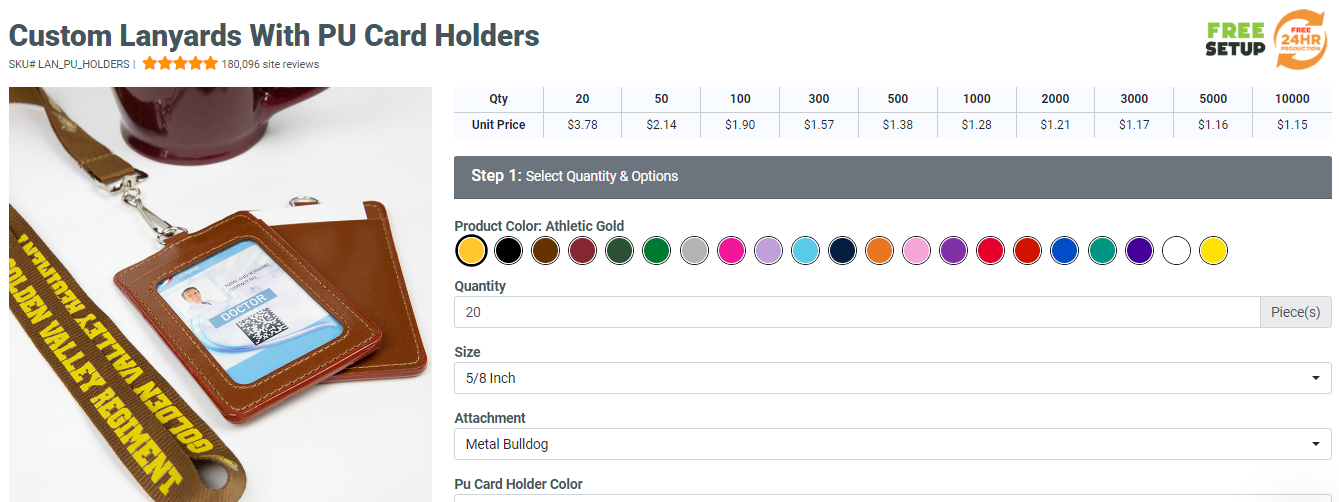Select the Athletic Gold color swatch
1339x502 pixels.
(x=471, y=250)
